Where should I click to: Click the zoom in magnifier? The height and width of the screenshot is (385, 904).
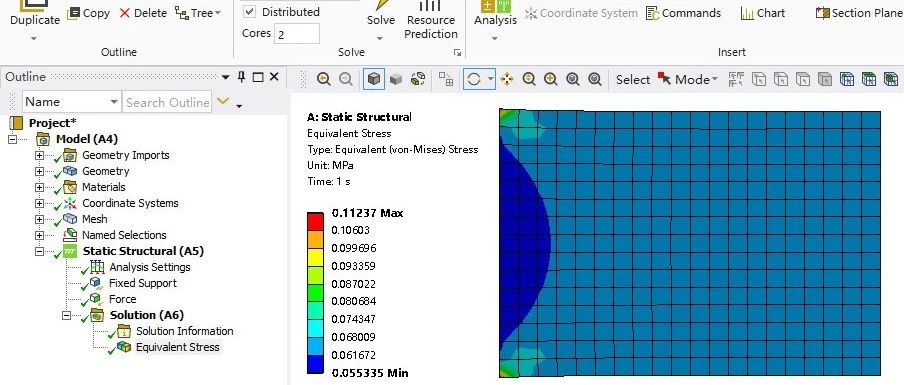coord(551,79)
